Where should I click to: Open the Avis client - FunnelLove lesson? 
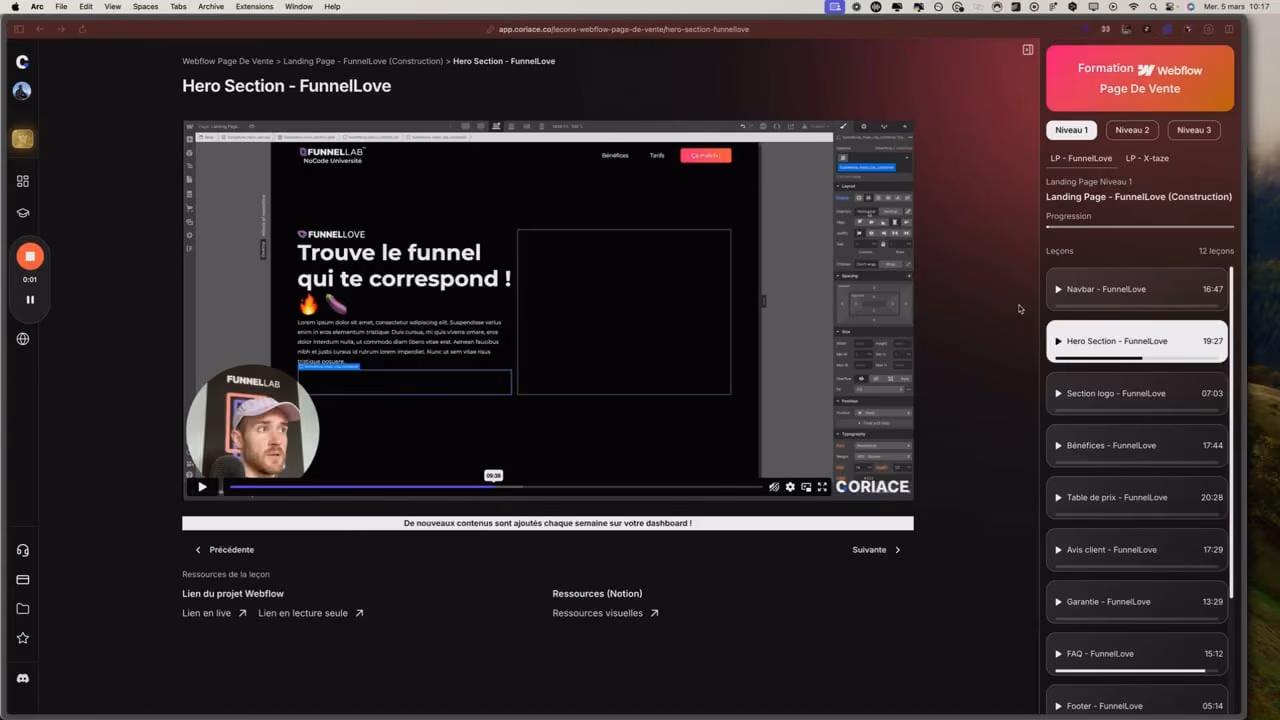[1137, 549]
